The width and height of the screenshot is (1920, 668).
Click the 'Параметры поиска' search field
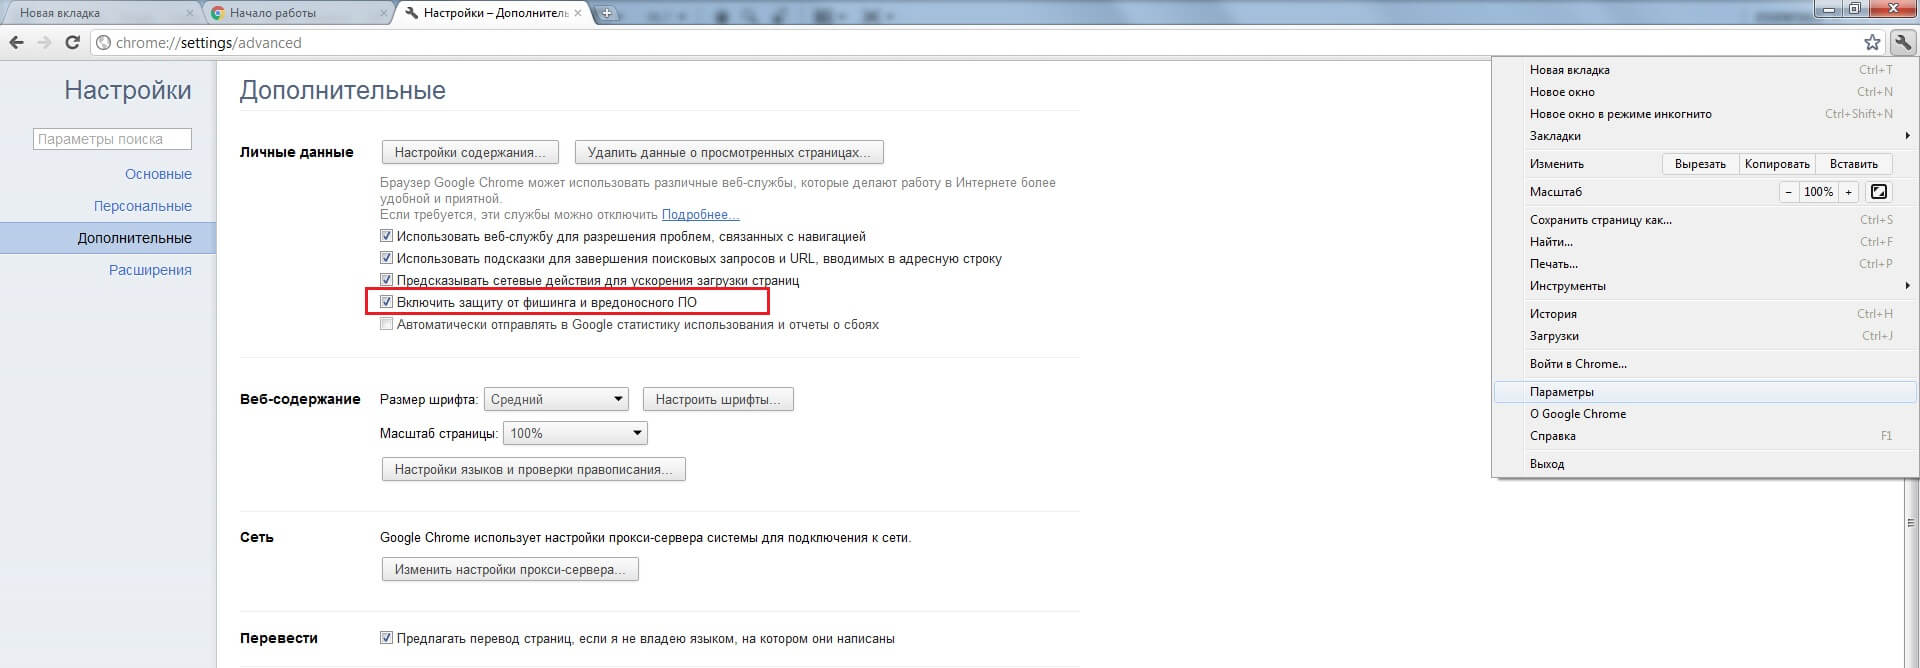pyautogui.click(x=112, y=139)
